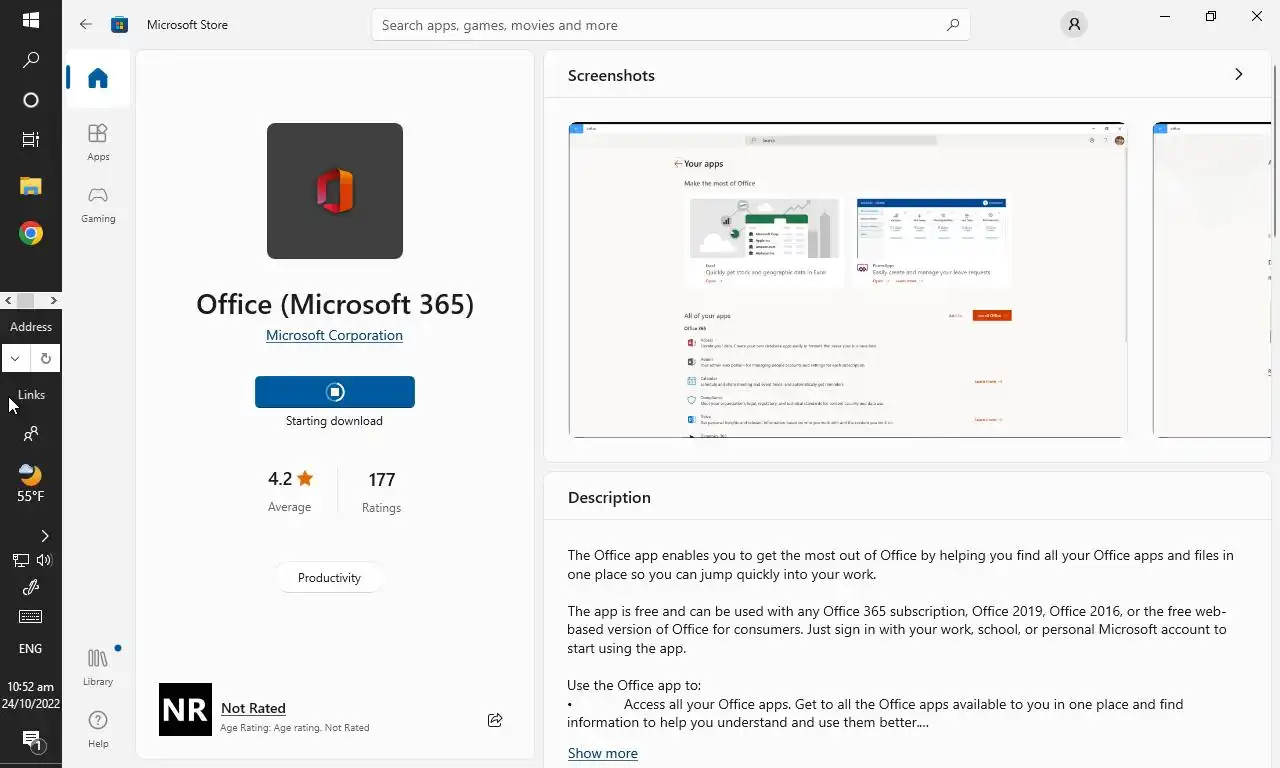
Task: Click the taskbar scroll right arrow
Action: coord(53,300)
